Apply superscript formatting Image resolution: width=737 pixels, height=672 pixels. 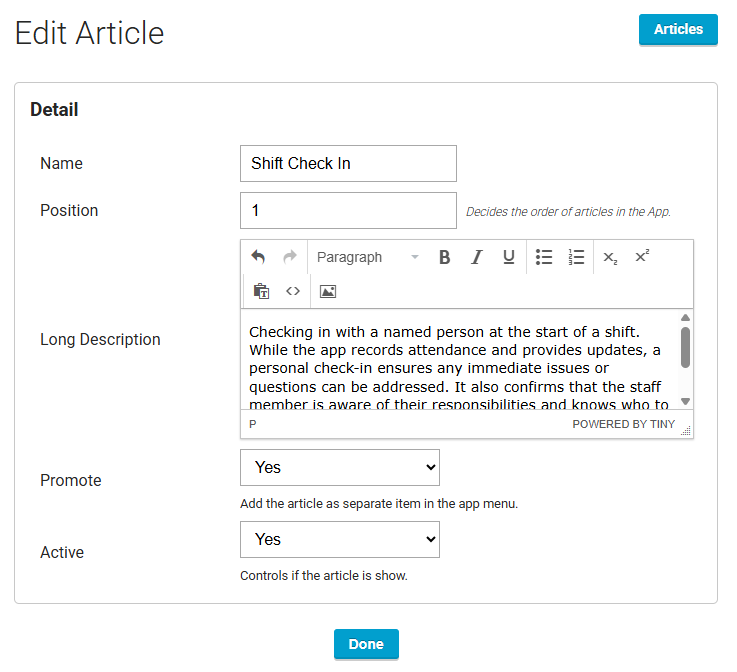(x=642, y=257)
